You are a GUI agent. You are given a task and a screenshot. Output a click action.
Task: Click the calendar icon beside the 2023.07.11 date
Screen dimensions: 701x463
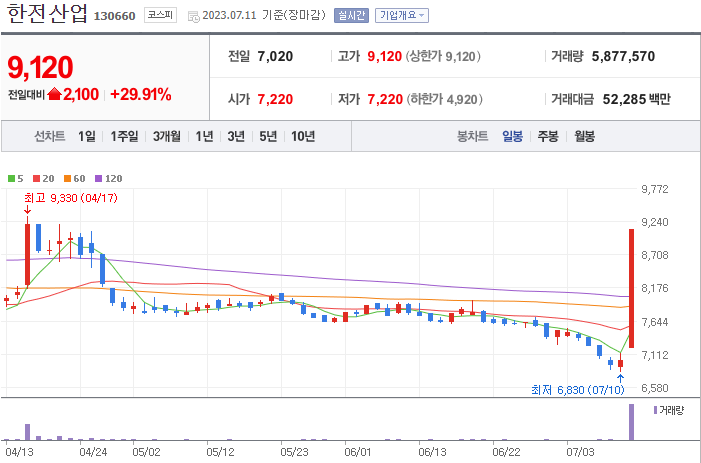194,16
